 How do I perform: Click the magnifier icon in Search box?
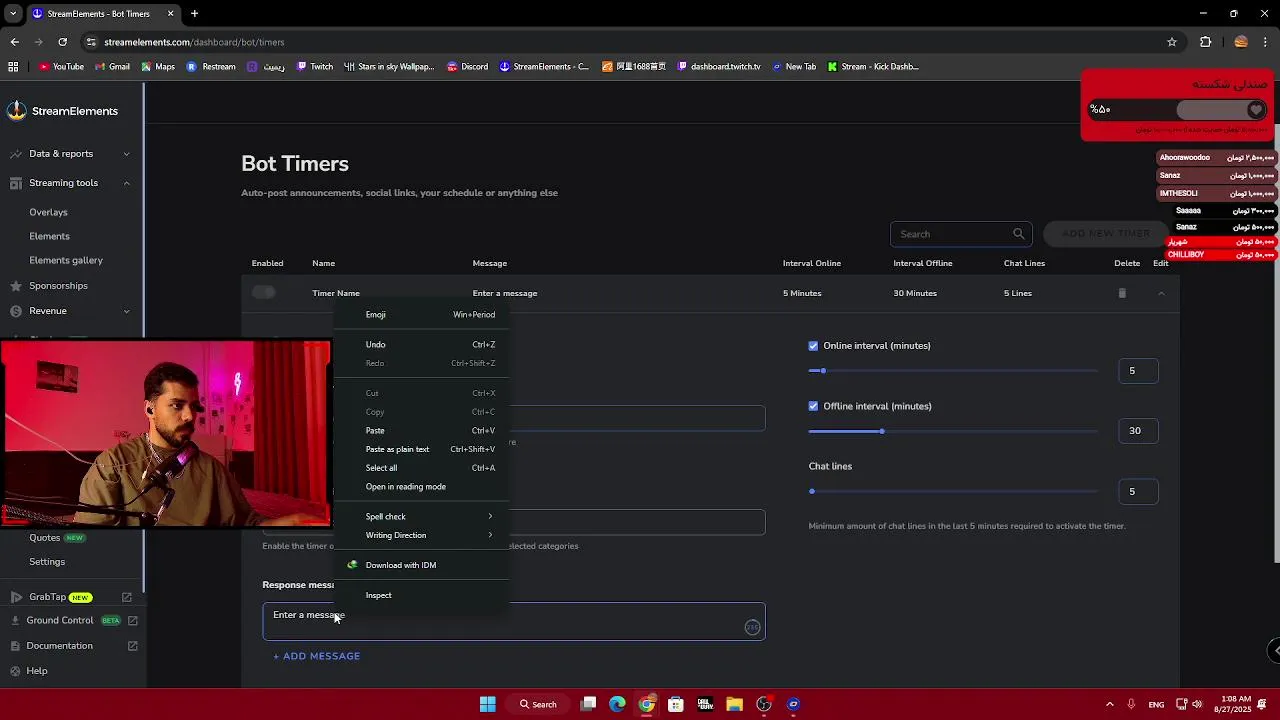[1018, 234]
